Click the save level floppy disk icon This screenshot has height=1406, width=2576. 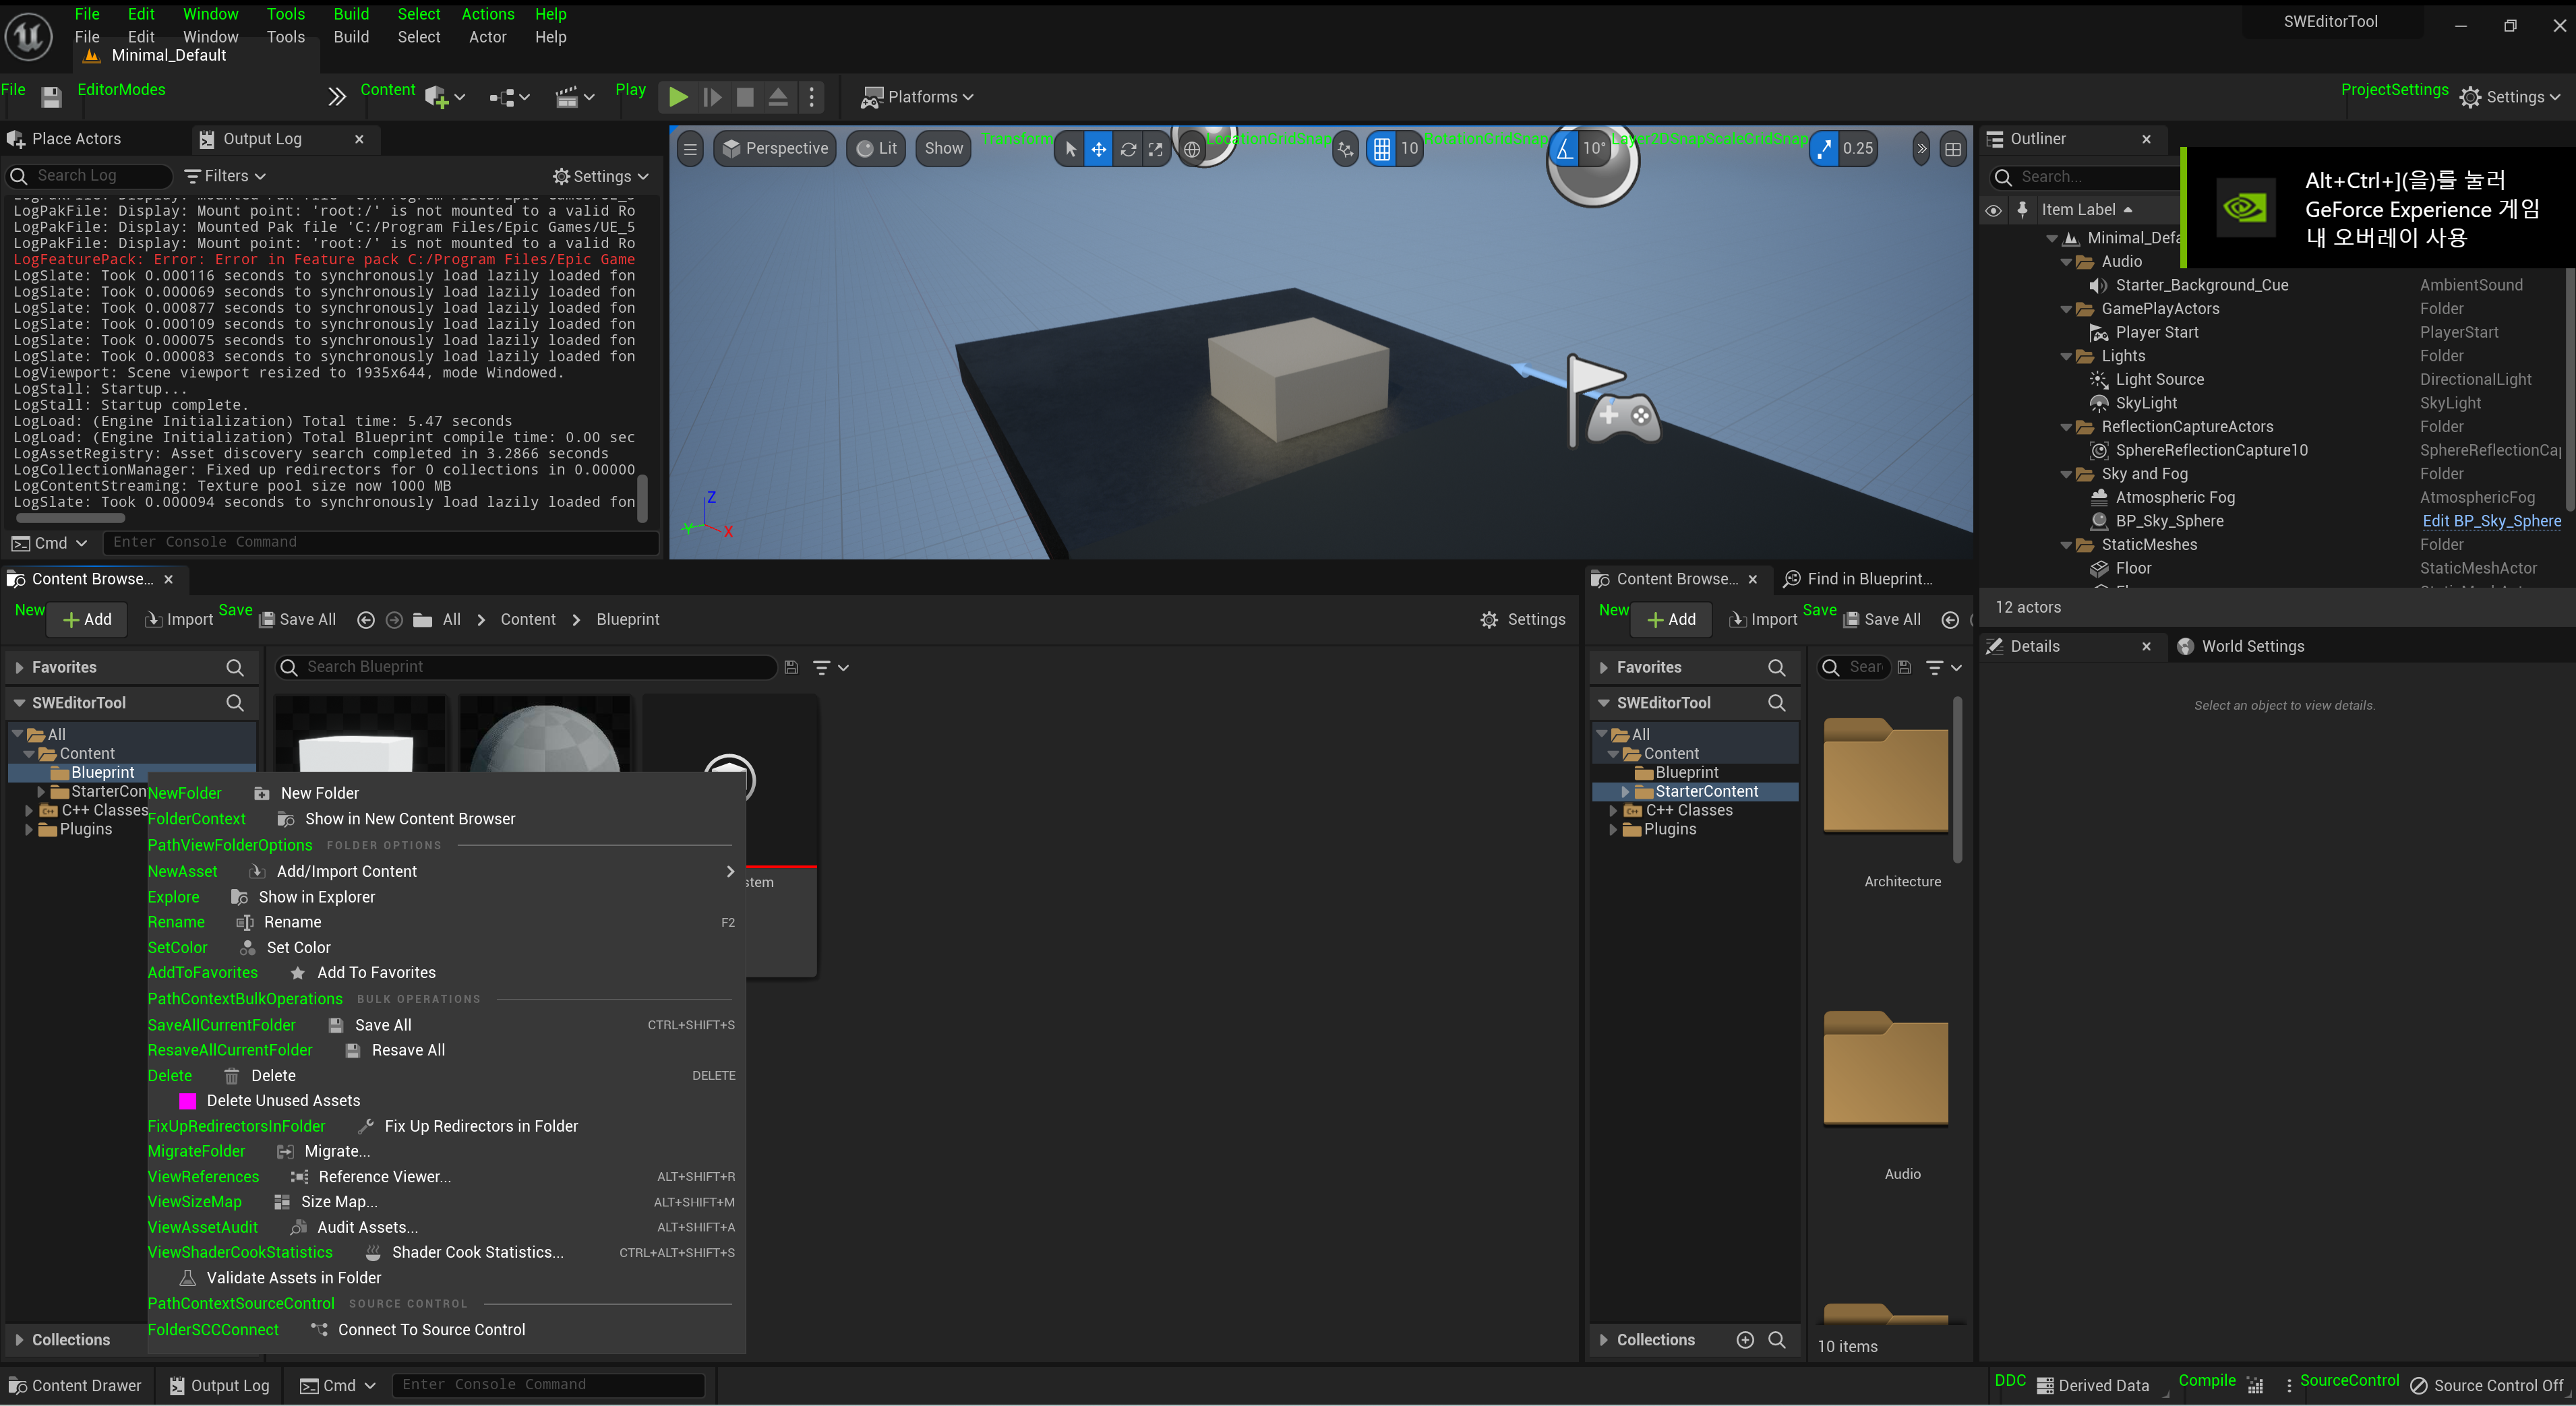pyautogui.click(x=51, y=97)
